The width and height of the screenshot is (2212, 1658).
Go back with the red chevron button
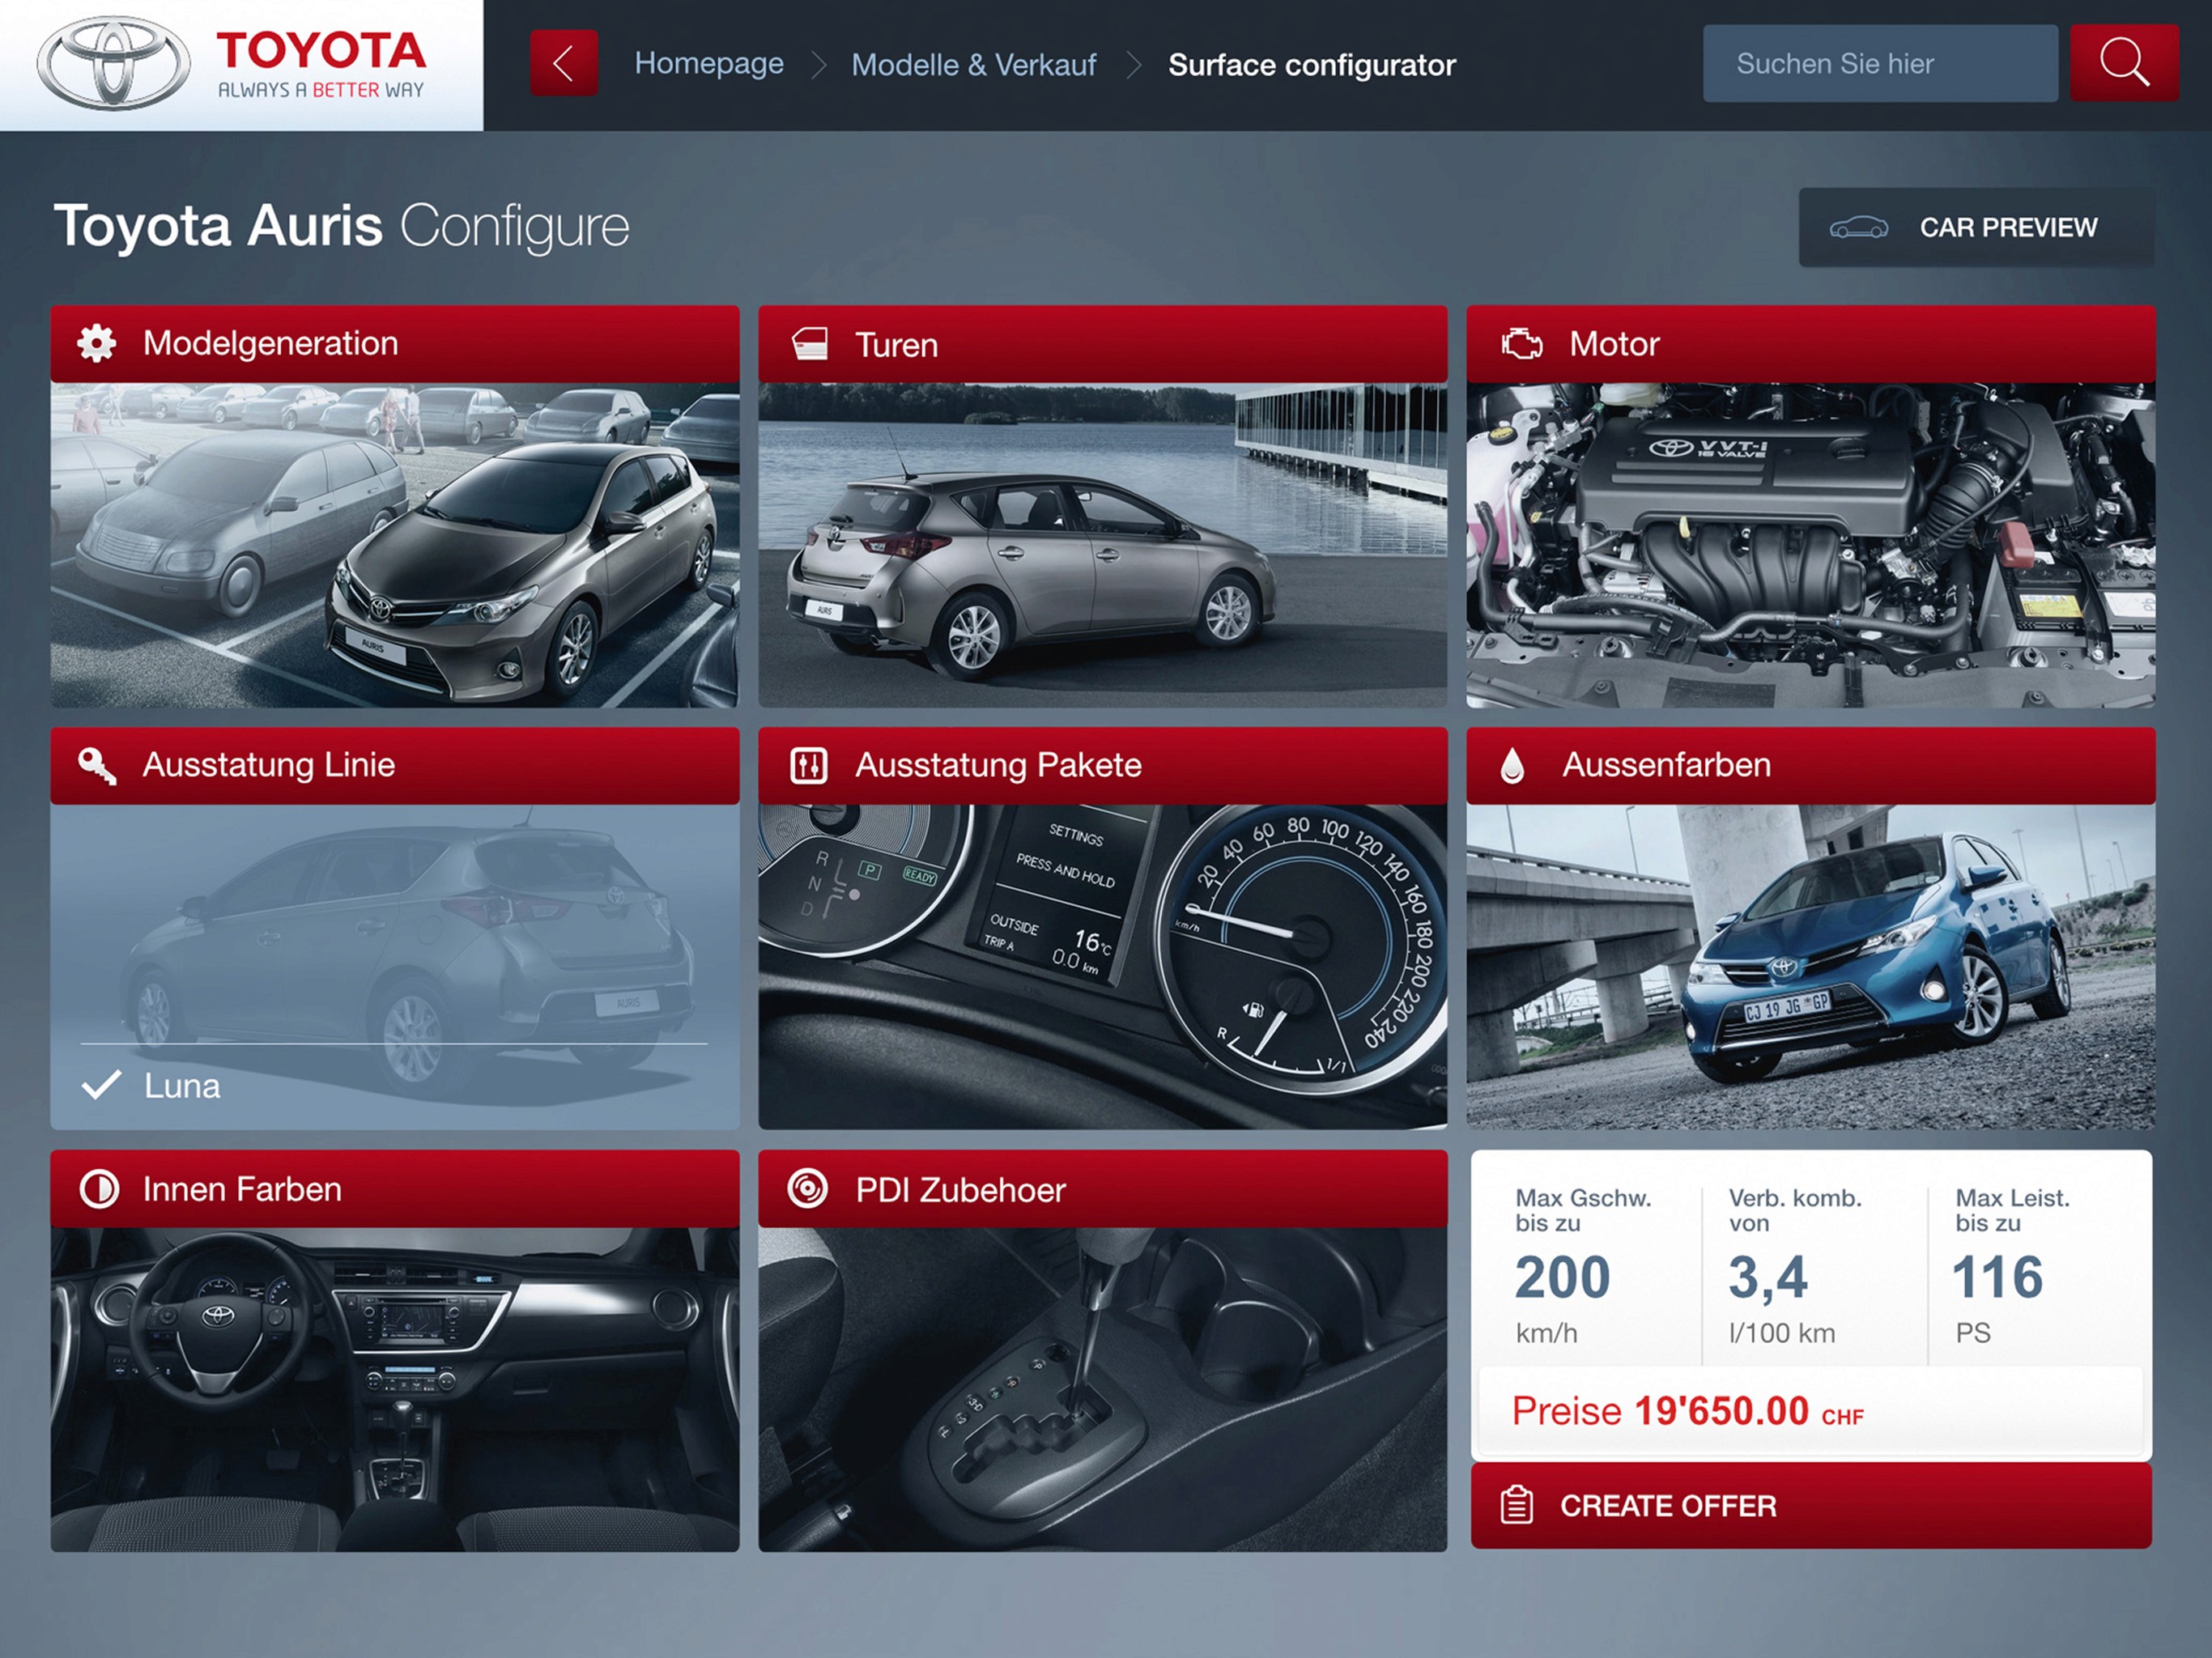563,64
